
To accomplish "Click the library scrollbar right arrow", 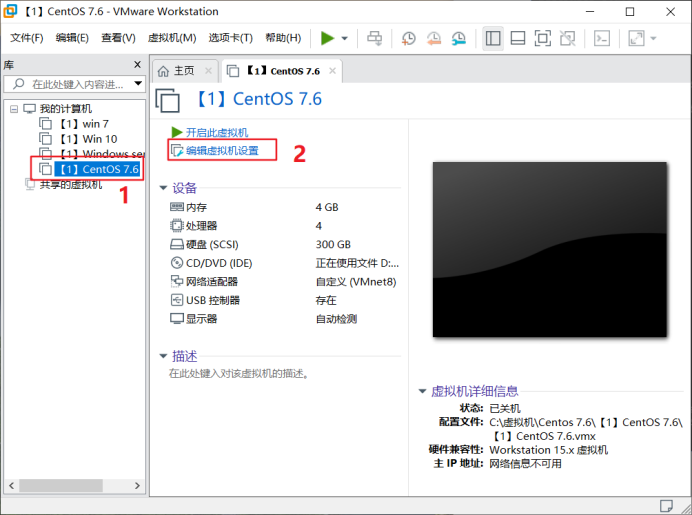I will [x=137, y=485].
